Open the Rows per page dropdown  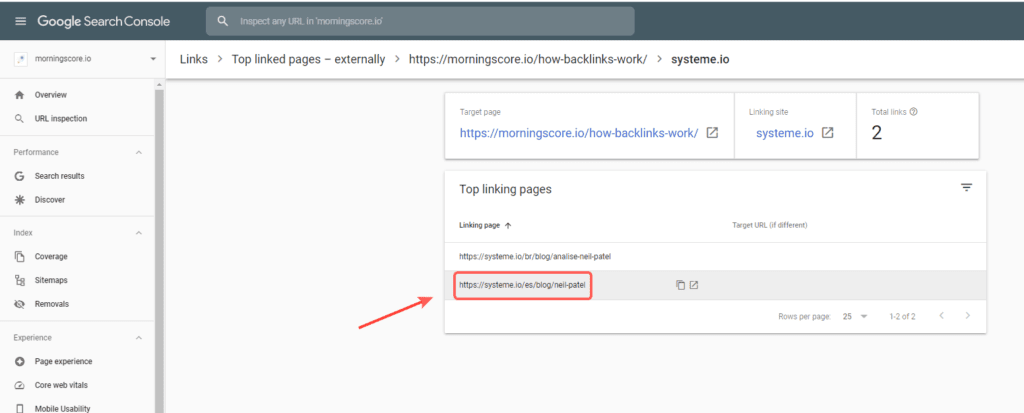pyautogui.click(x=855, y=316)
